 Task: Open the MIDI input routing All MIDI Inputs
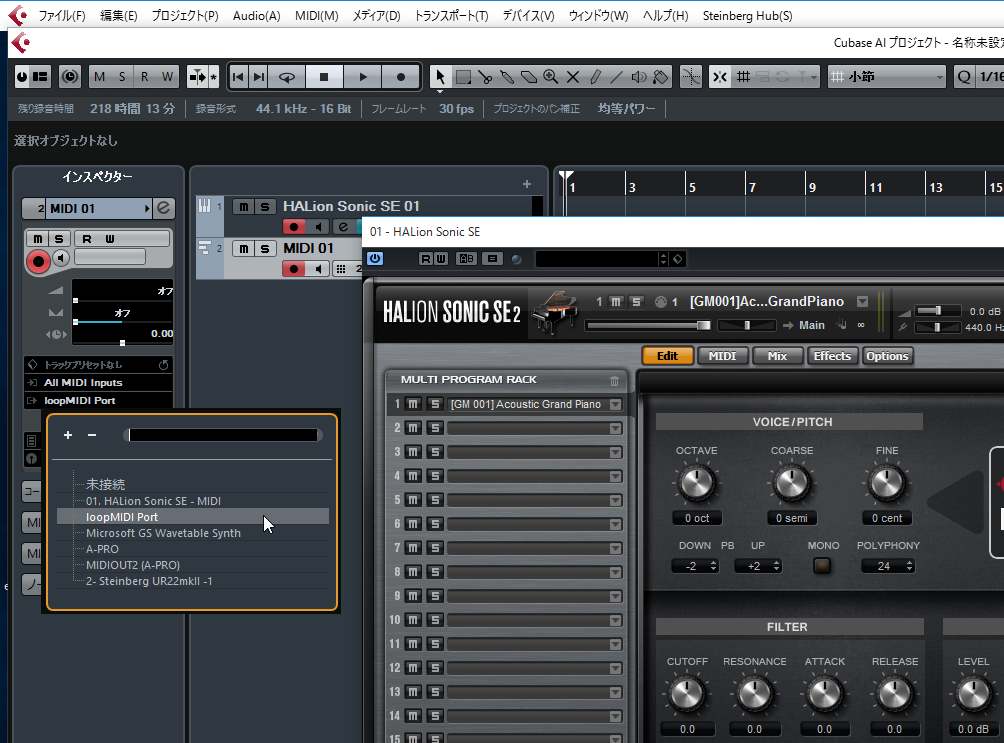pos(99,383)
